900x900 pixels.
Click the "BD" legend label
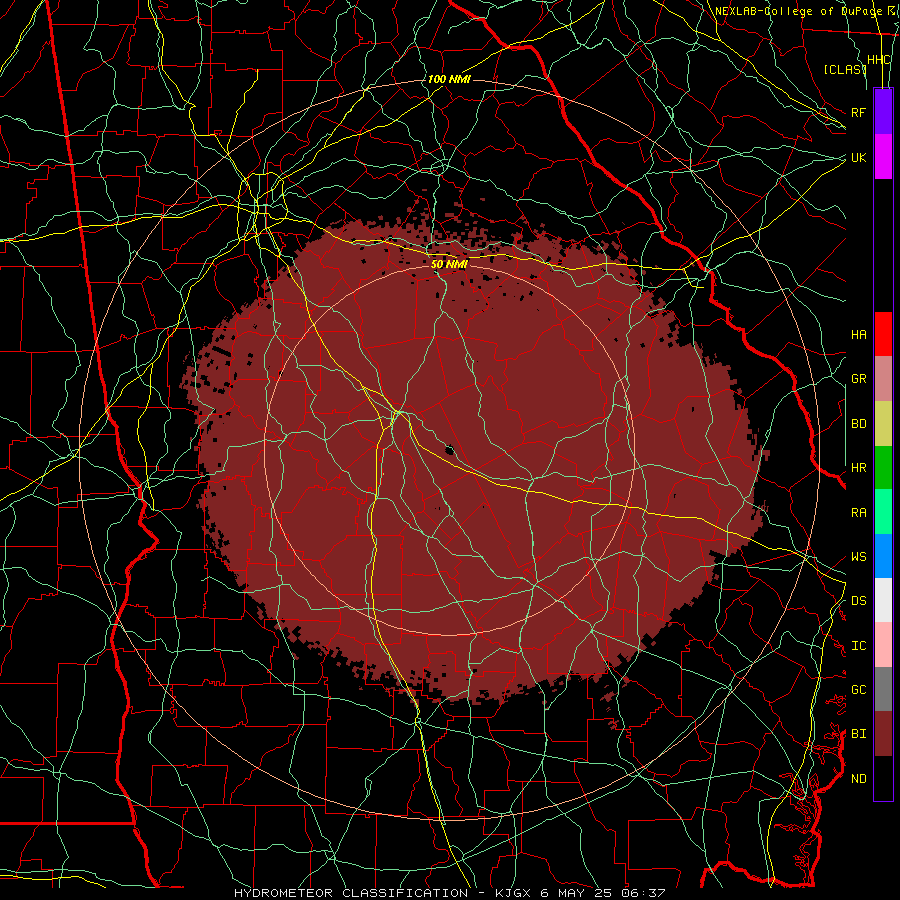click(858, 424)
